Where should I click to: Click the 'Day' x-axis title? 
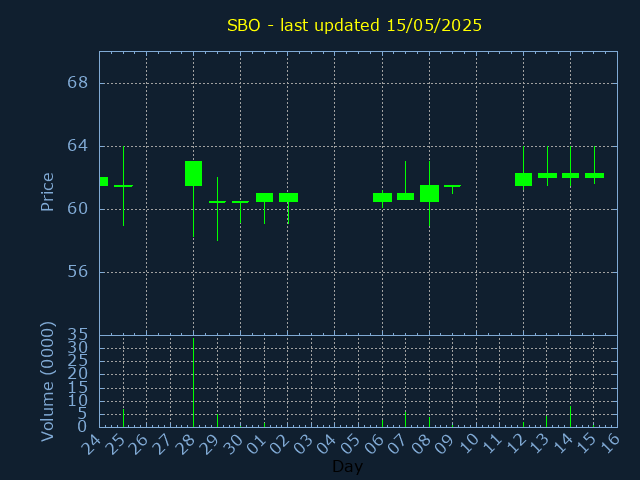[347, 466]
